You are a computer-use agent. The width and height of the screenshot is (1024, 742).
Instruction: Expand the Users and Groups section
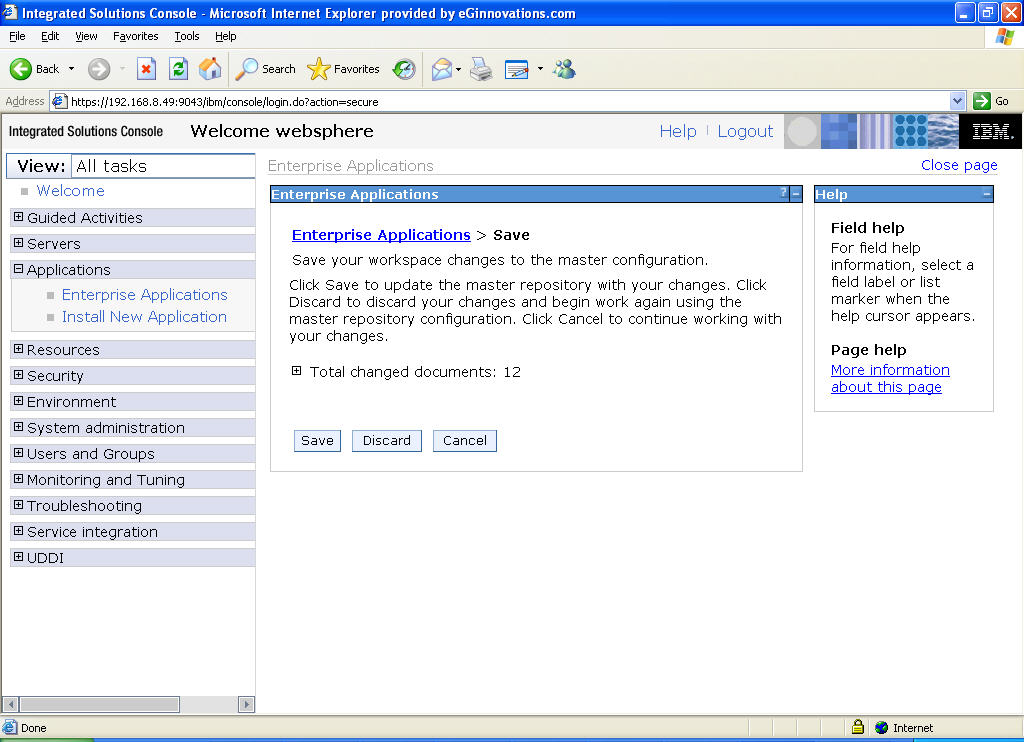pyautogui.click(x=18, y=453)
